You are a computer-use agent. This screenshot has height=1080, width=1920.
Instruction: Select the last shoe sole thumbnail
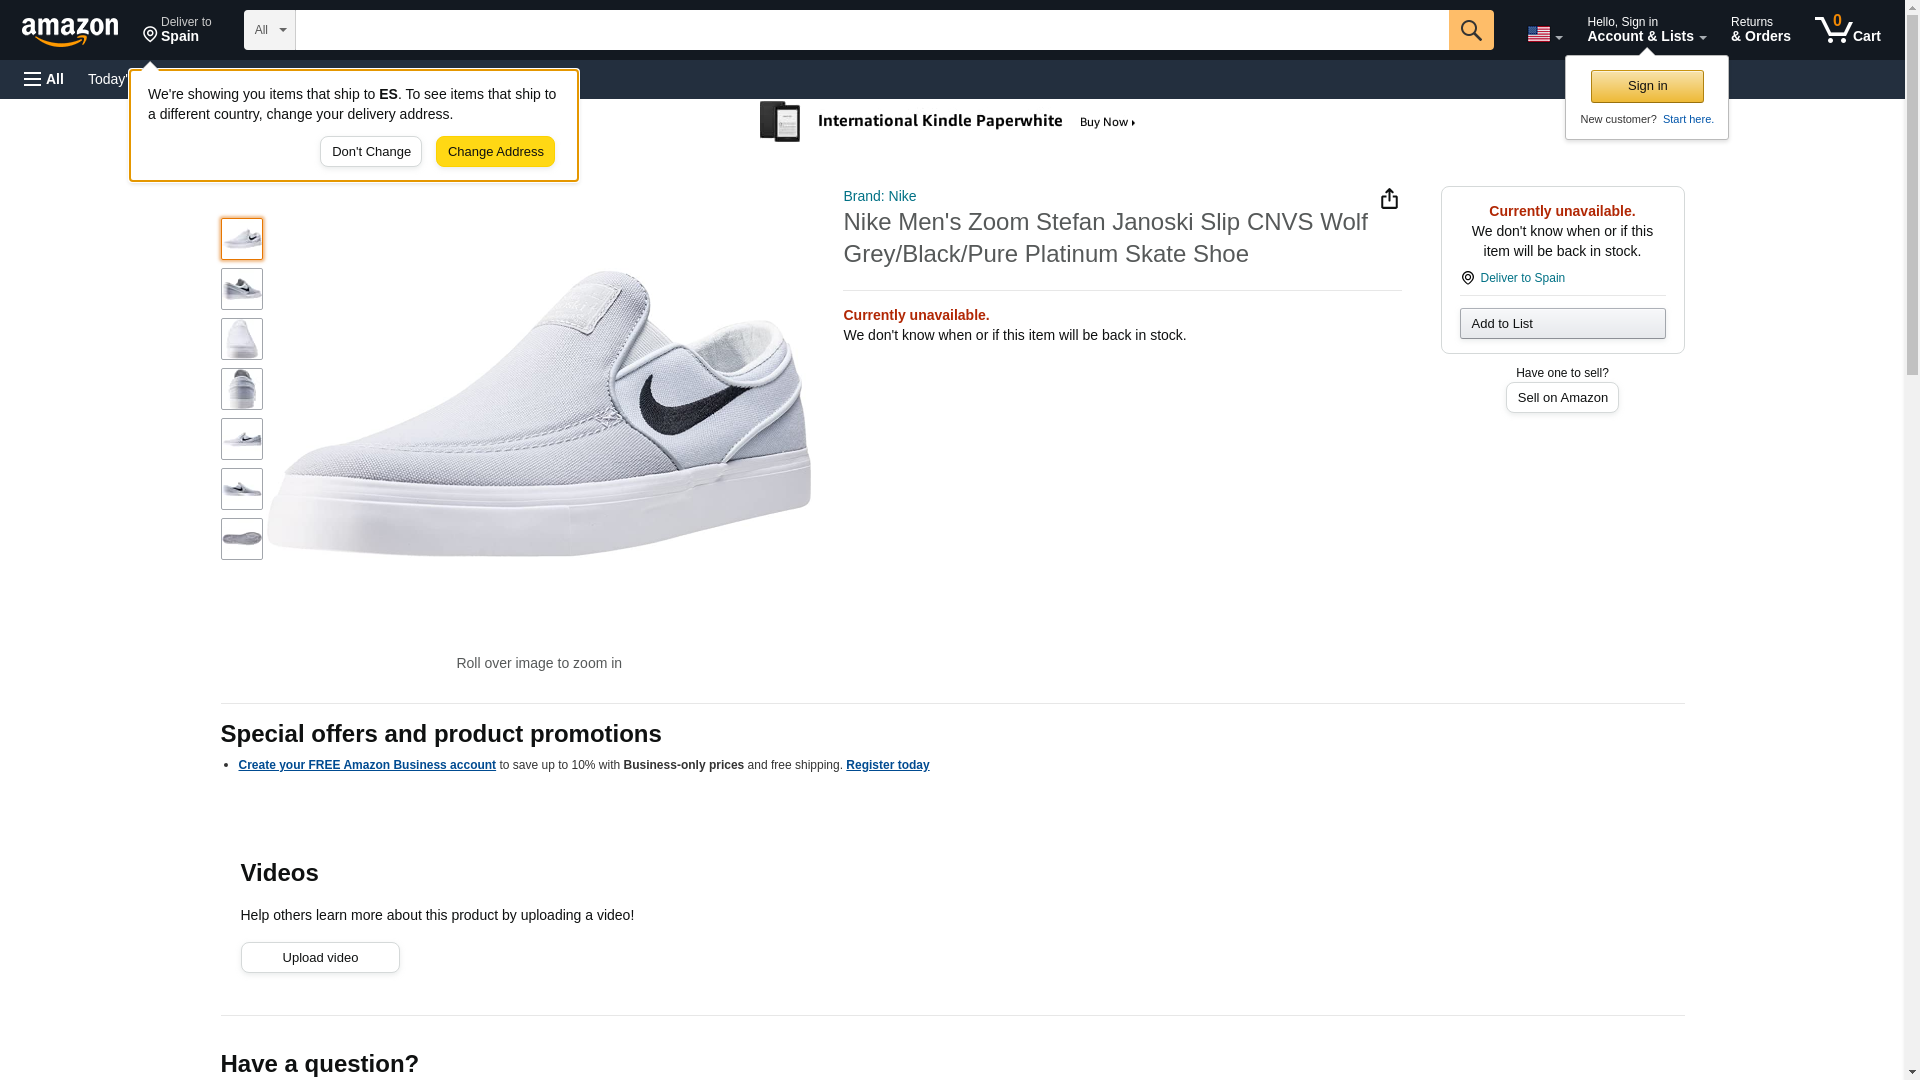(242, 539)
